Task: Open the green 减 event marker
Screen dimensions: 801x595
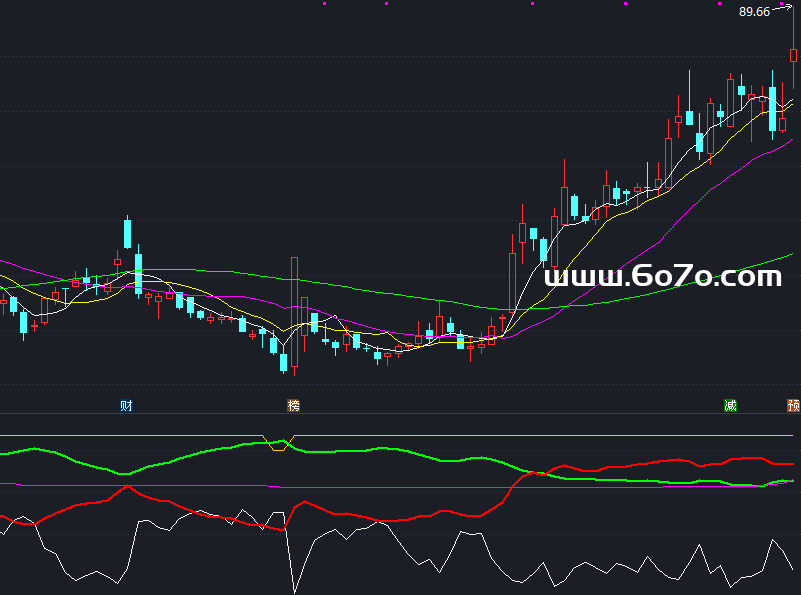Action: (730, 405)
